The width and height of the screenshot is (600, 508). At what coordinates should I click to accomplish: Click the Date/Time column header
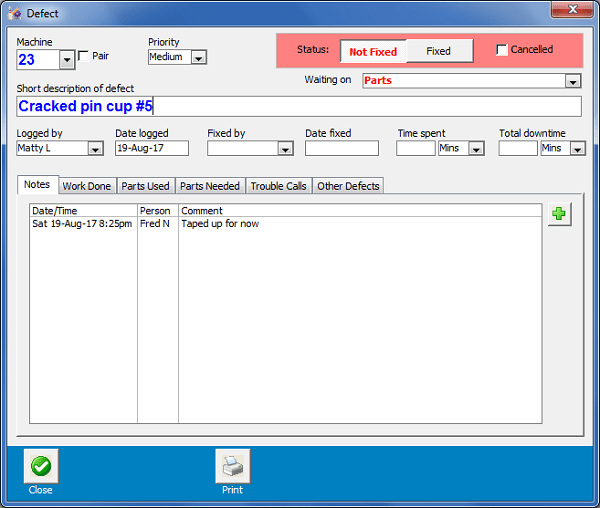click(83, 211)
